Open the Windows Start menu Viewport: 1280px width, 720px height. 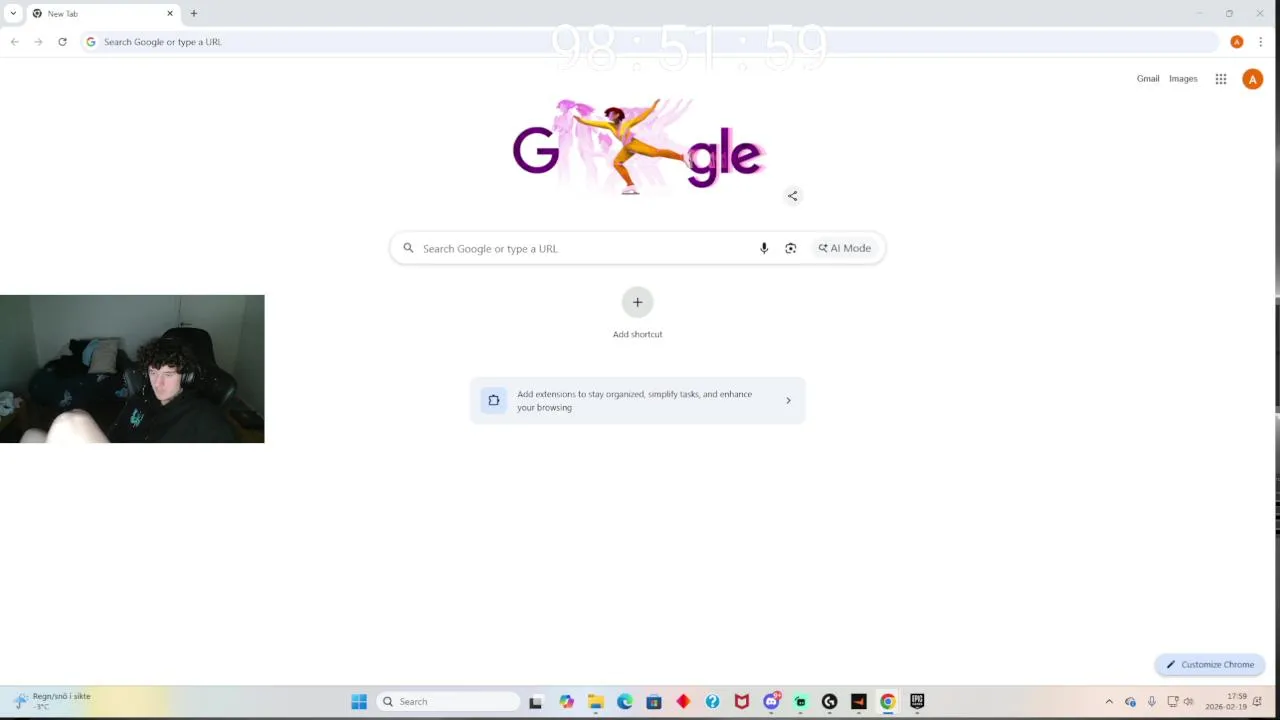tap(359, 702)
